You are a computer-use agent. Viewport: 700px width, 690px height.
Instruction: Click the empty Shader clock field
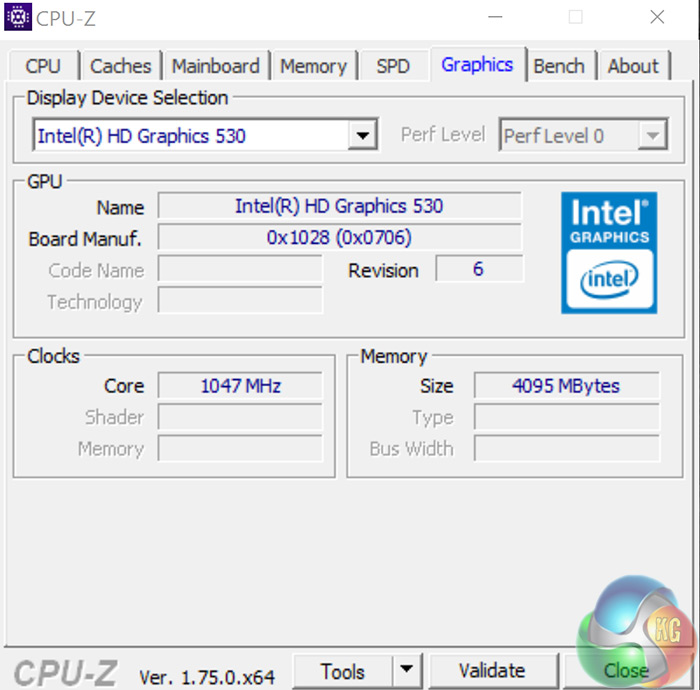[240, 417]
